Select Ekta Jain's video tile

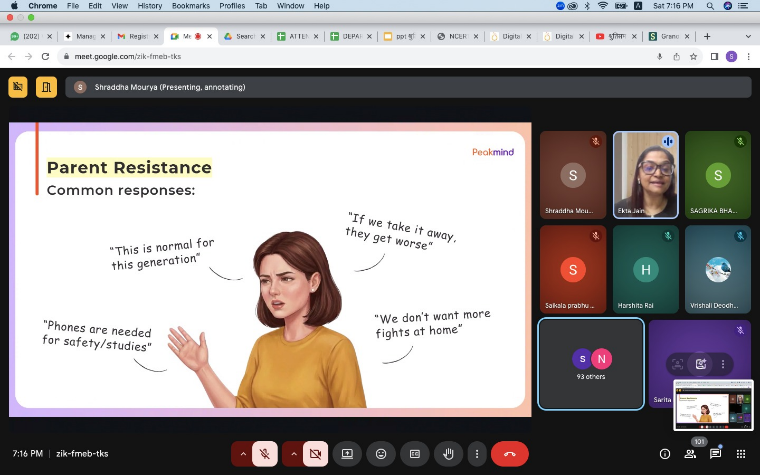coord(645,174)
